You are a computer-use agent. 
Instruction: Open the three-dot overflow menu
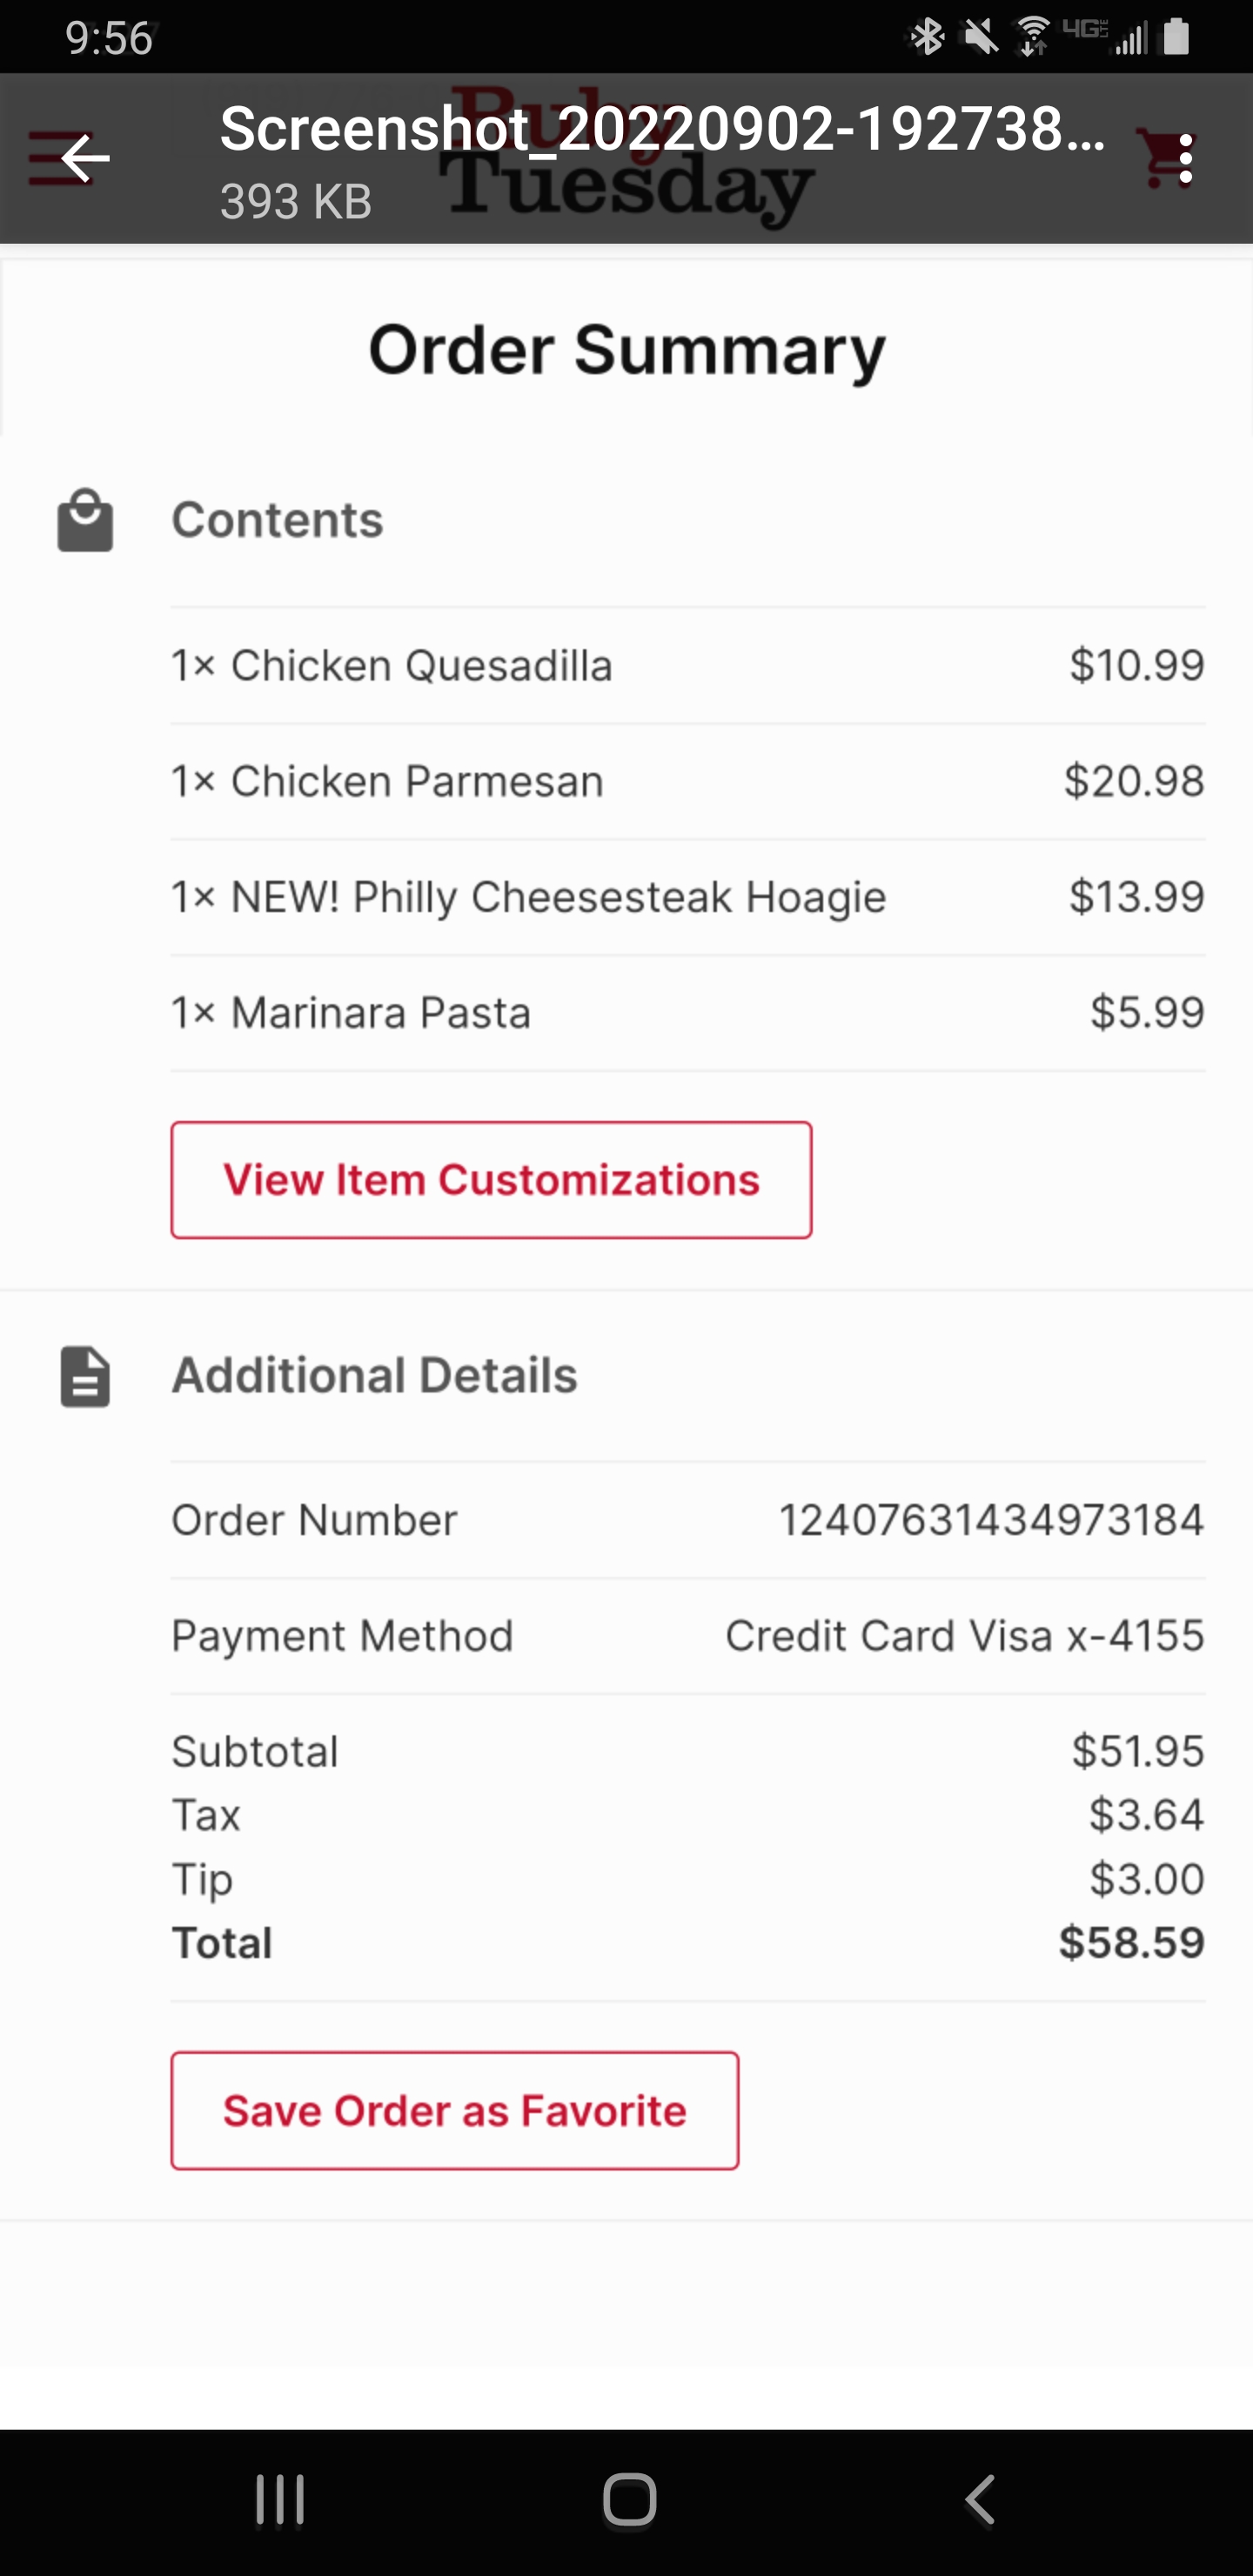(1185, 159)
